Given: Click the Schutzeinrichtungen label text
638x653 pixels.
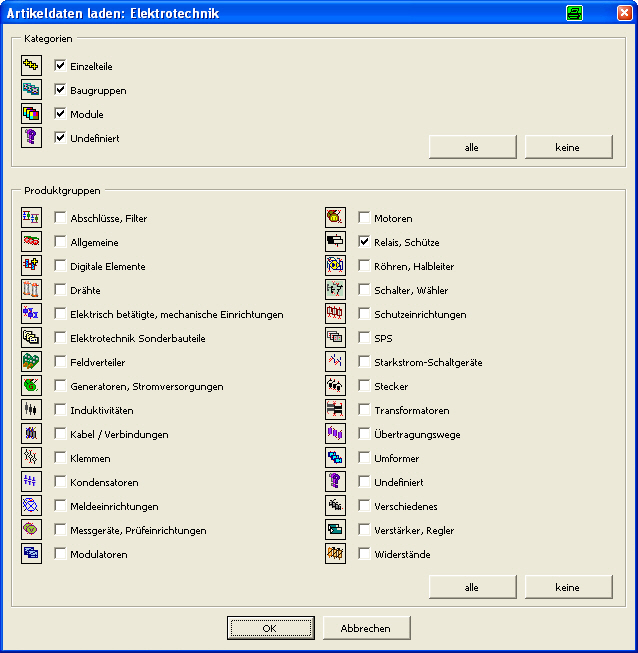Looking at the screenshot, I should [420, 314].
